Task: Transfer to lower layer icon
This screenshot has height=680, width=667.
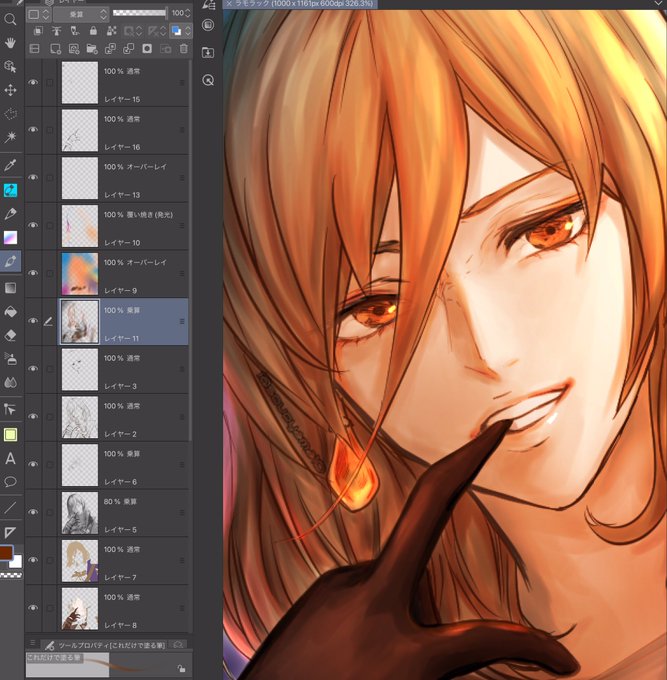Action: pyautogui.click(x=111, y=49)
